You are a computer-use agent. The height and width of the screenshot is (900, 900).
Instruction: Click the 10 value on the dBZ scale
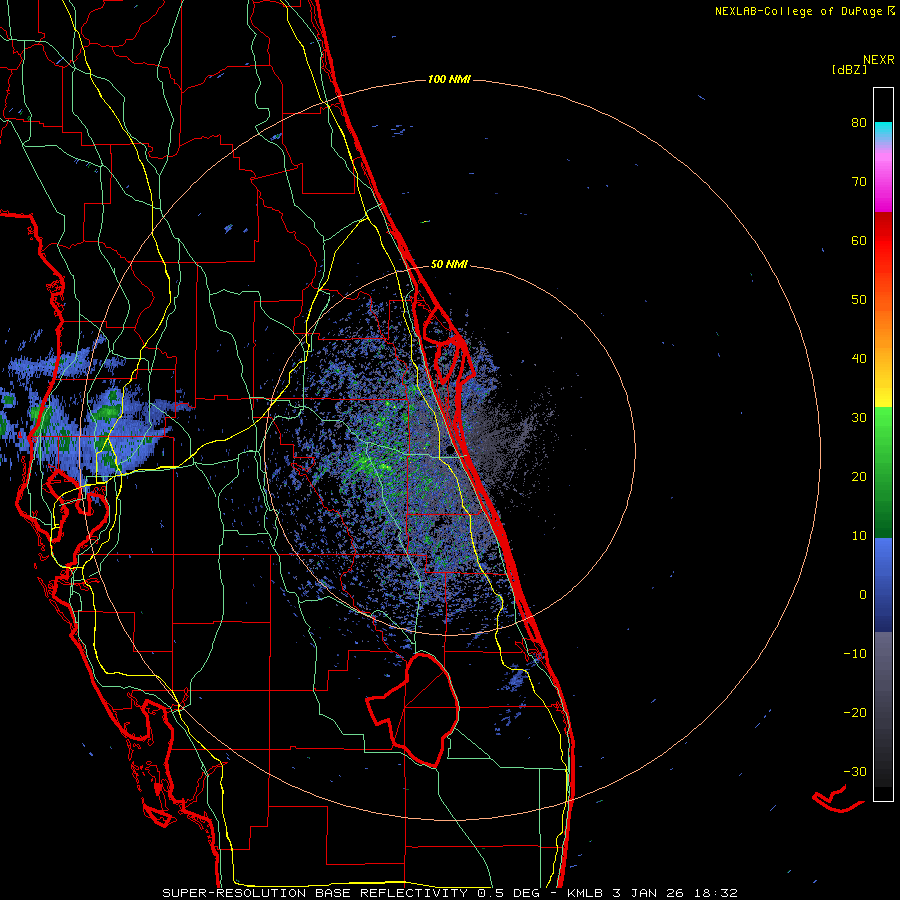pyautogui.click(x=859, y=536)
